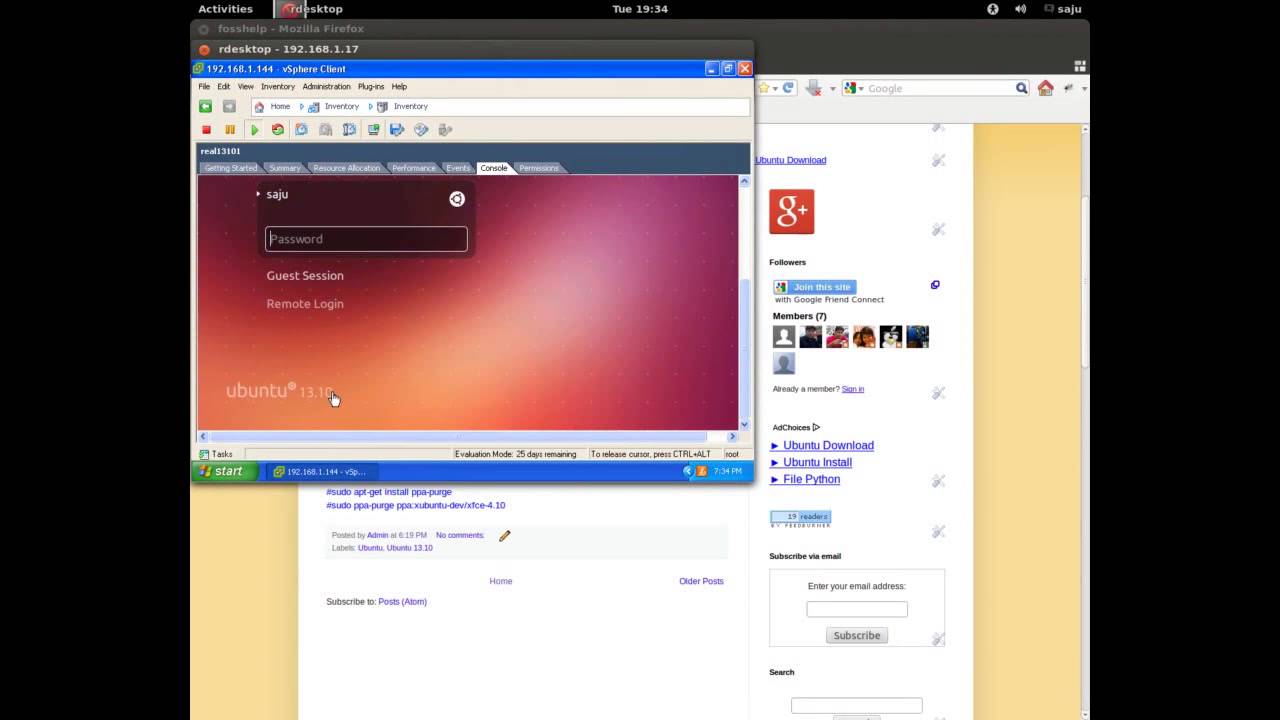Stop the VM with the red power-off icon
The width and height of the screenshot is (1280, 720).
(207, 130)
